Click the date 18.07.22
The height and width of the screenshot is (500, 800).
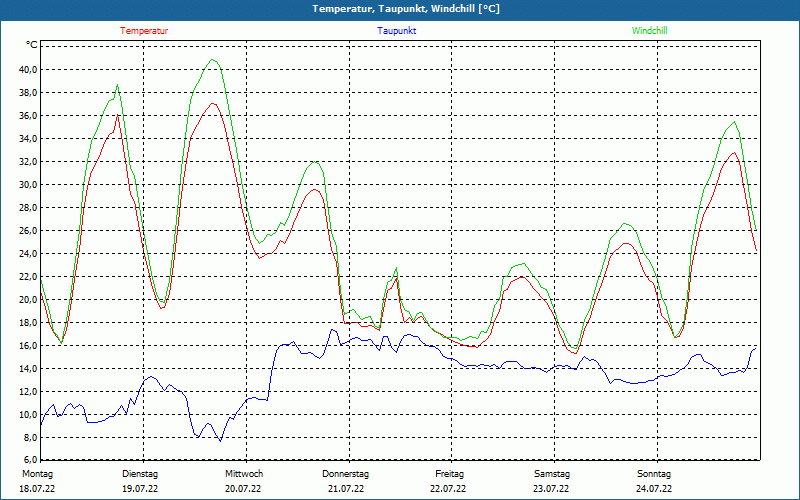(37, 489)
